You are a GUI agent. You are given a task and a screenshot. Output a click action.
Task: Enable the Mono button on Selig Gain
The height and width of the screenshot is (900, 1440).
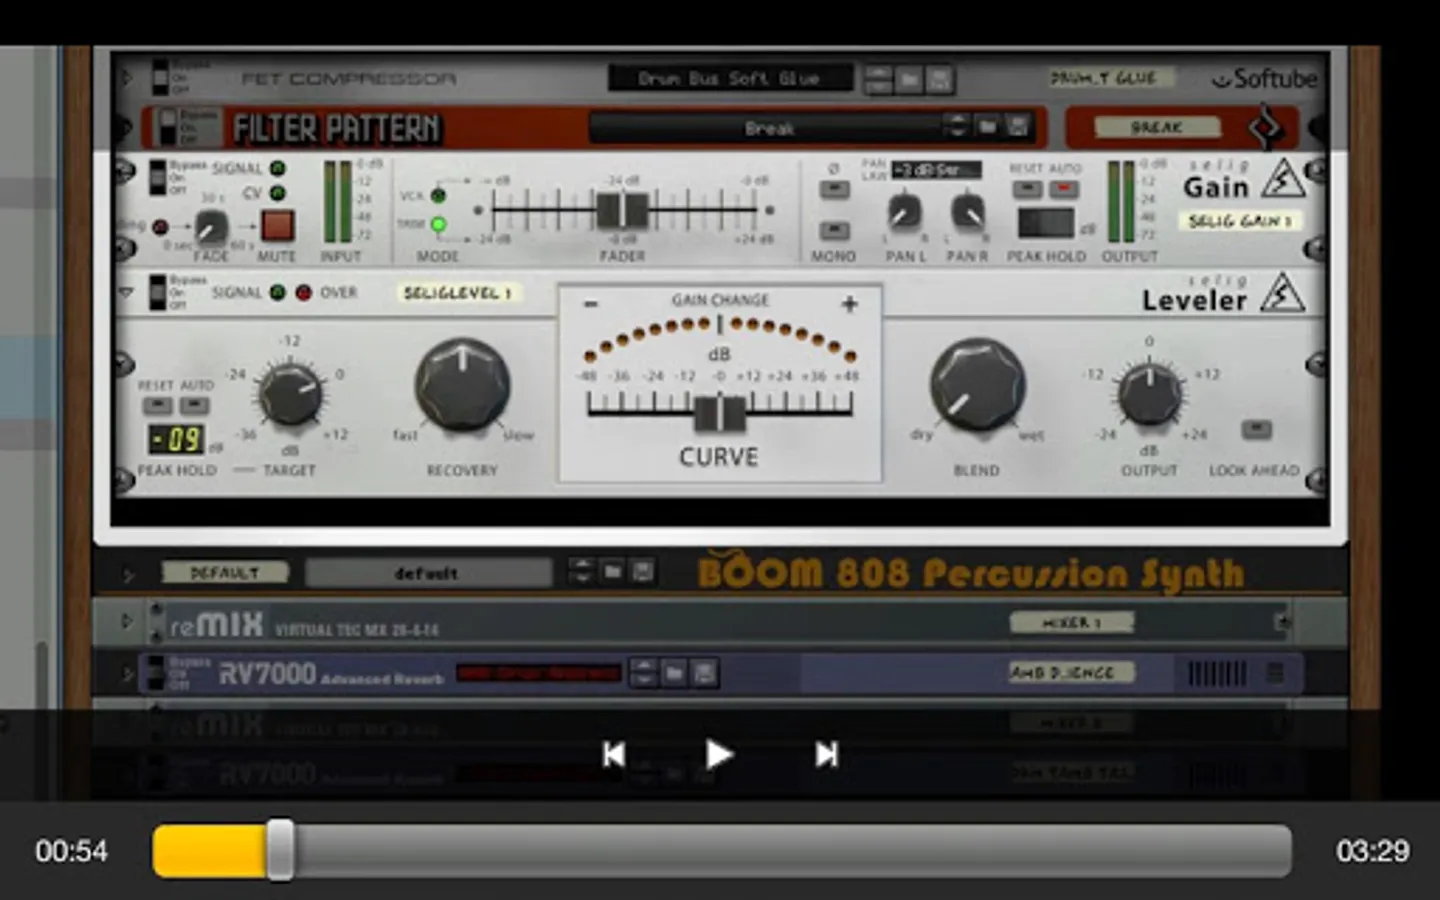[833, 231]
